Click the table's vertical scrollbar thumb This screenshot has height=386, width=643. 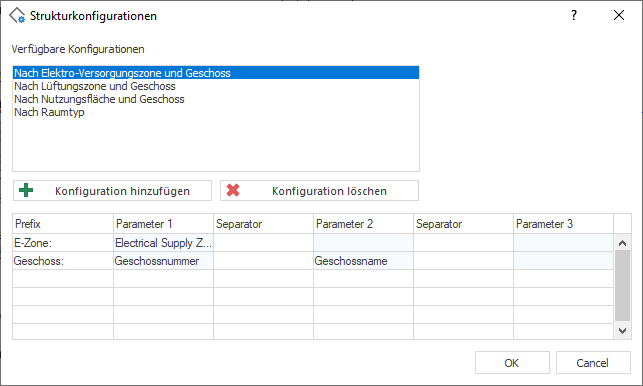click(x=622, y=286)
